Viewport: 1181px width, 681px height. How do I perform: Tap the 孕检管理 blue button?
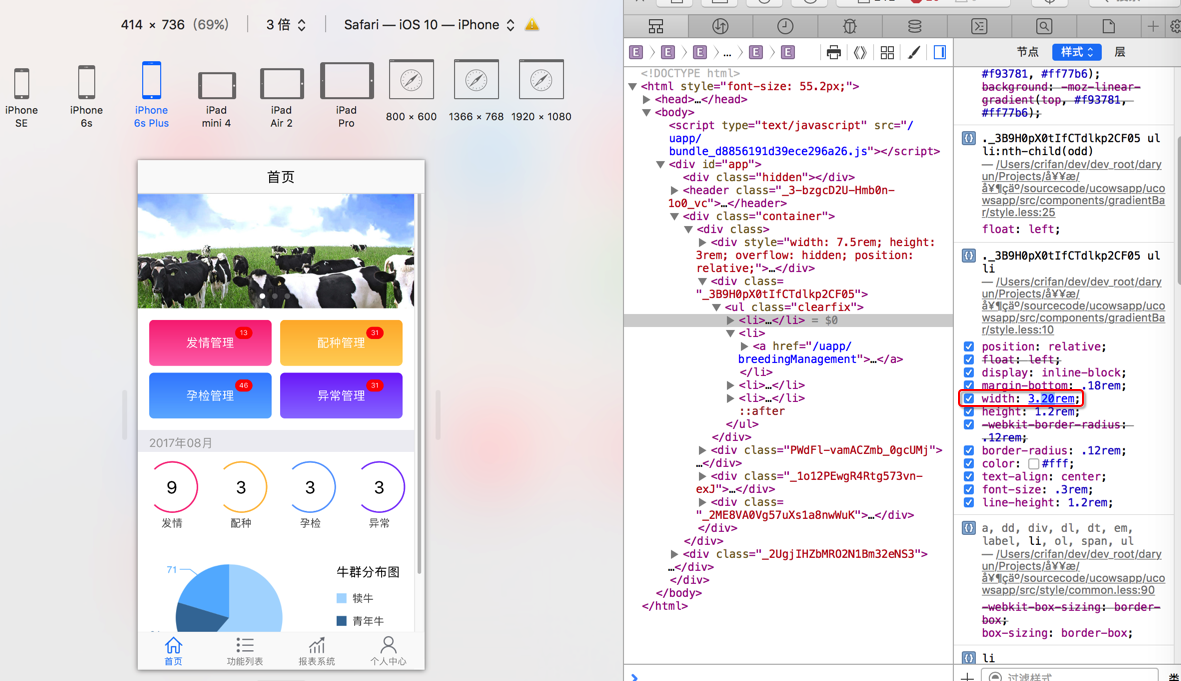tap(210, 395)
